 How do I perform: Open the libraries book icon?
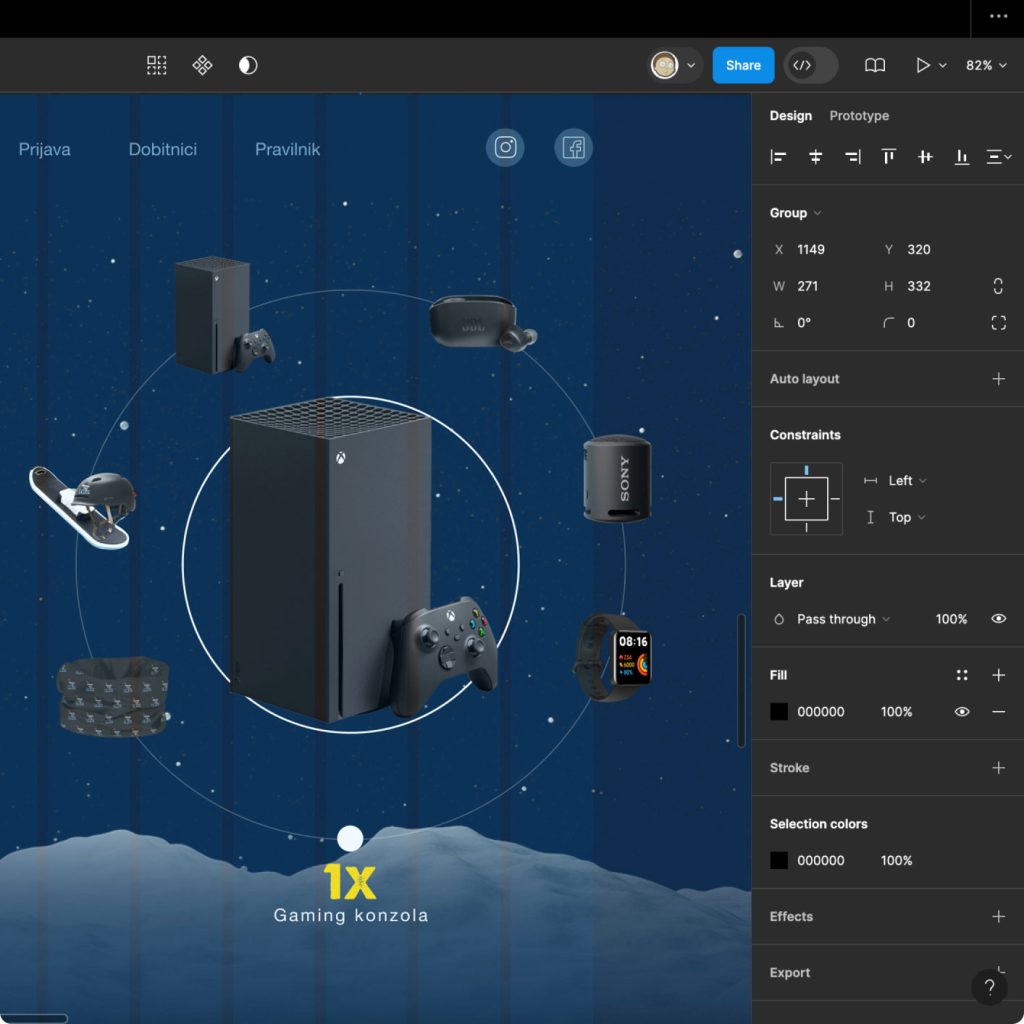[x=875, y=65]
